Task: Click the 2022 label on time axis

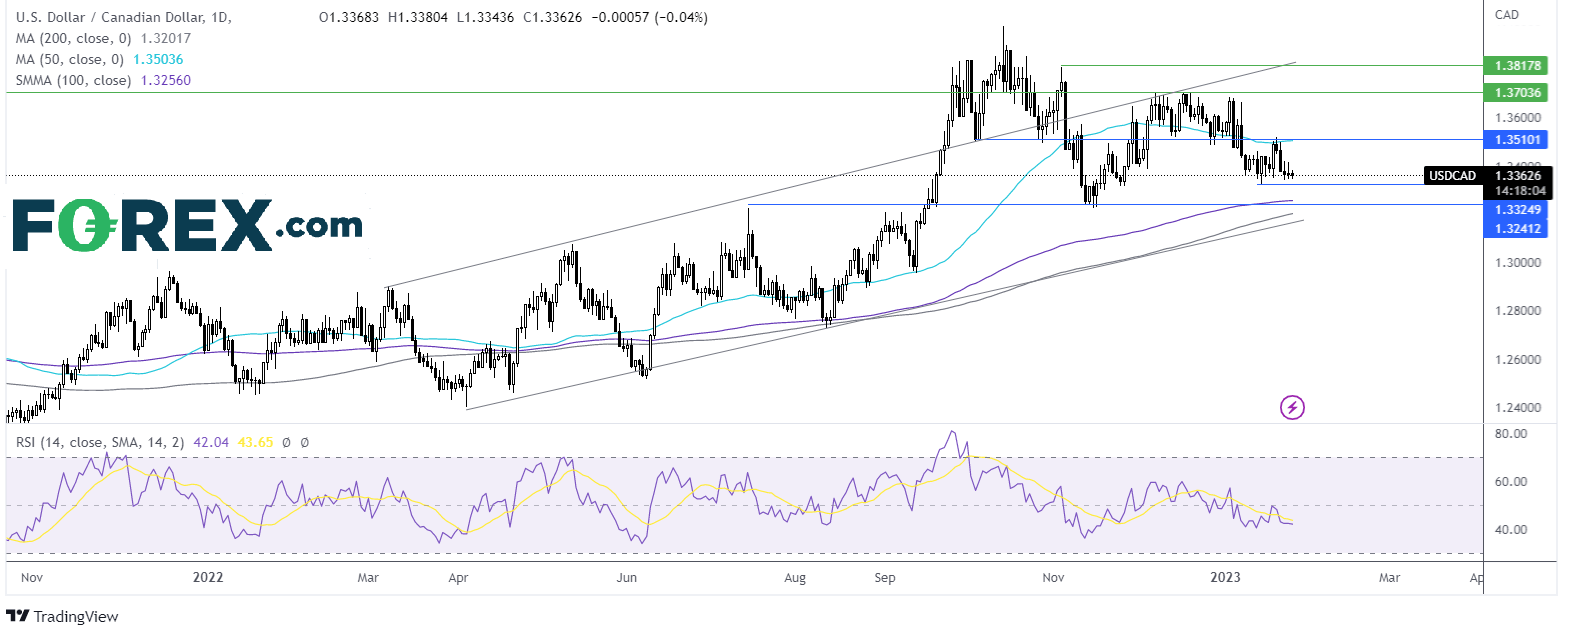Action: pos(208,577)
